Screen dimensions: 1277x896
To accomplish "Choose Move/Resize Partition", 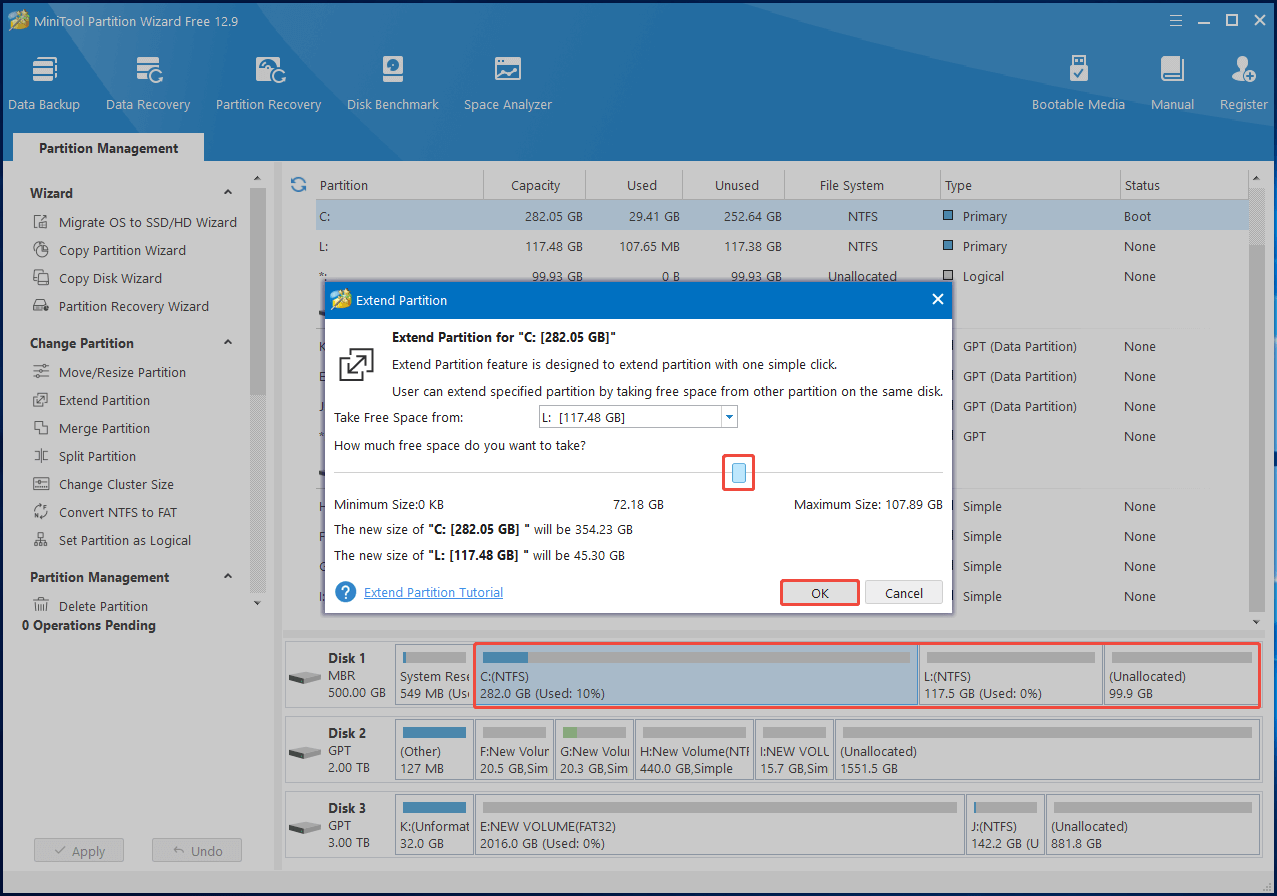I will click(x=109, y=372).
